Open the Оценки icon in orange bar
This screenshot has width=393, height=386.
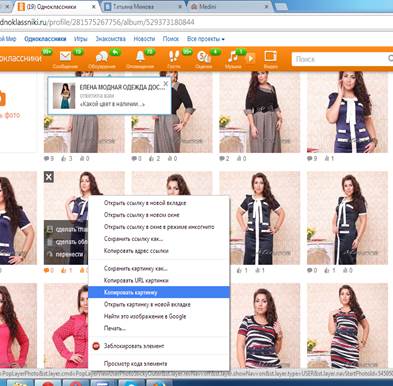point(203,57)
